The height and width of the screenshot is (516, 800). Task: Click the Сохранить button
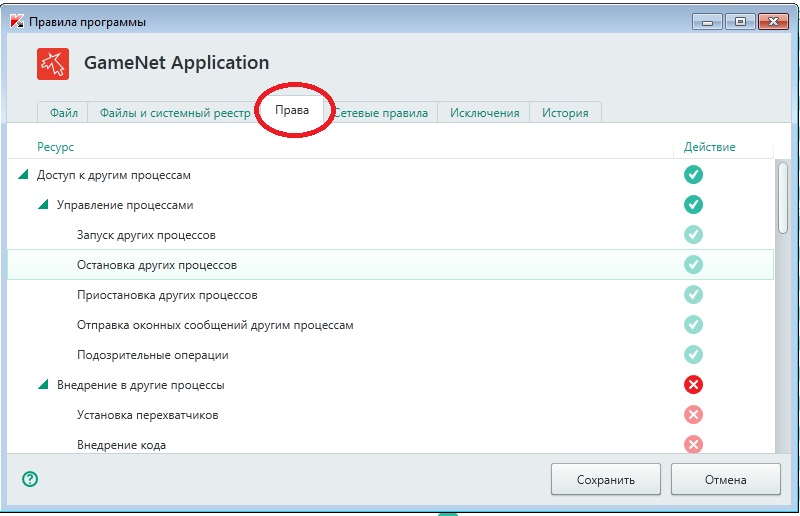coord(606,479)
